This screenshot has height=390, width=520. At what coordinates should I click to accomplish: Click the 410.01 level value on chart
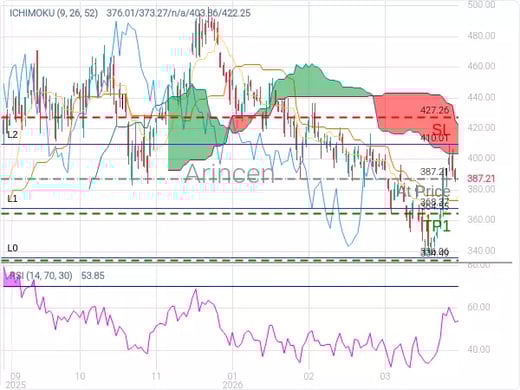(x=434, y=138)
